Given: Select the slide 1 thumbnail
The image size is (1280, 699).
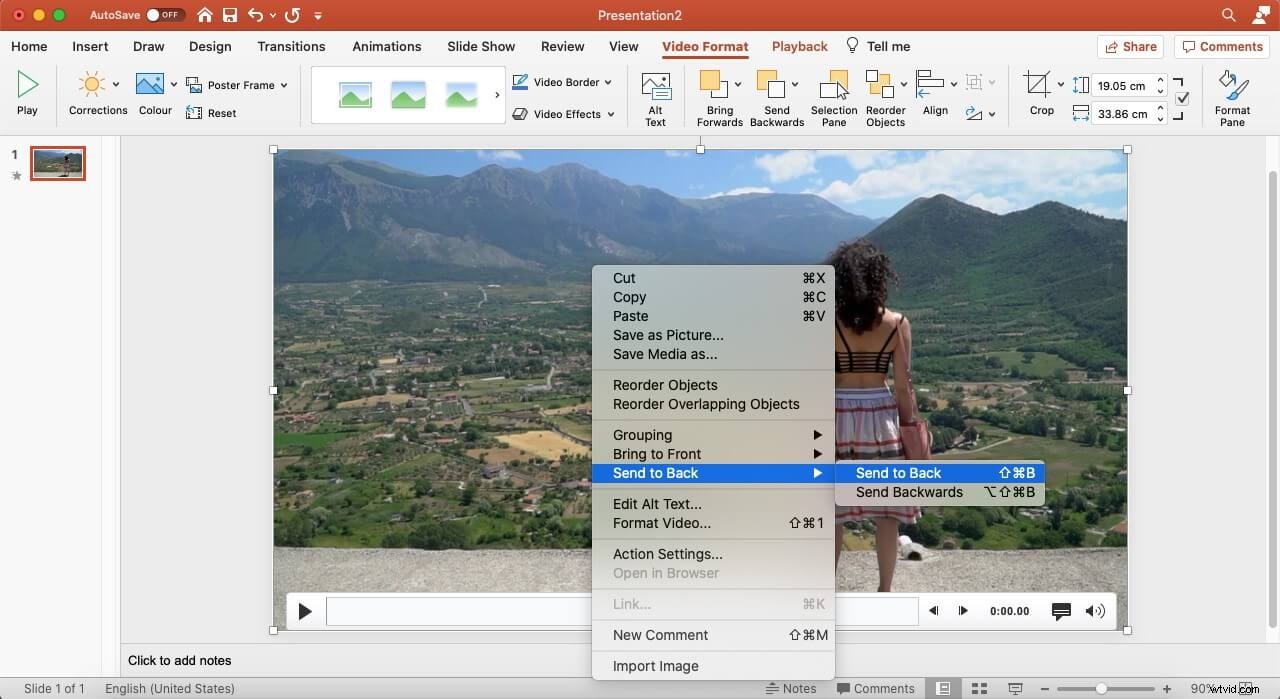Looking at the screenshot, I should pos(57,162).
